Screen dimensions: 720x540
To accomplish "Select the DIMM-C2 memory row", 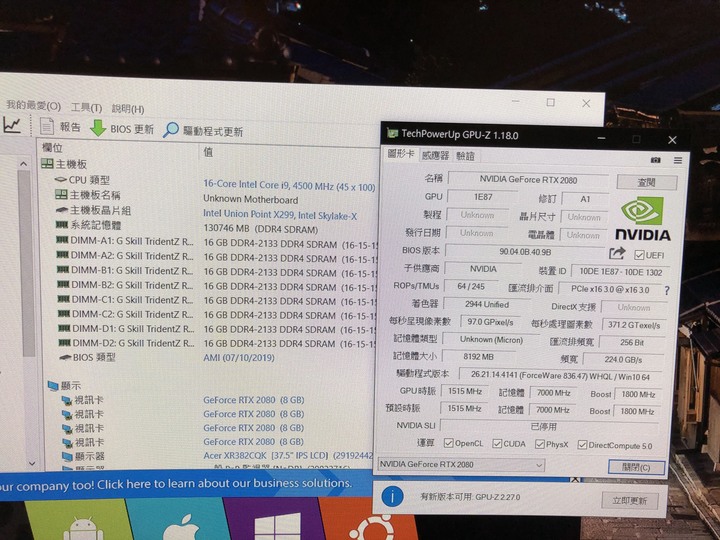I will pyautogui.click(x=127, y=314).
